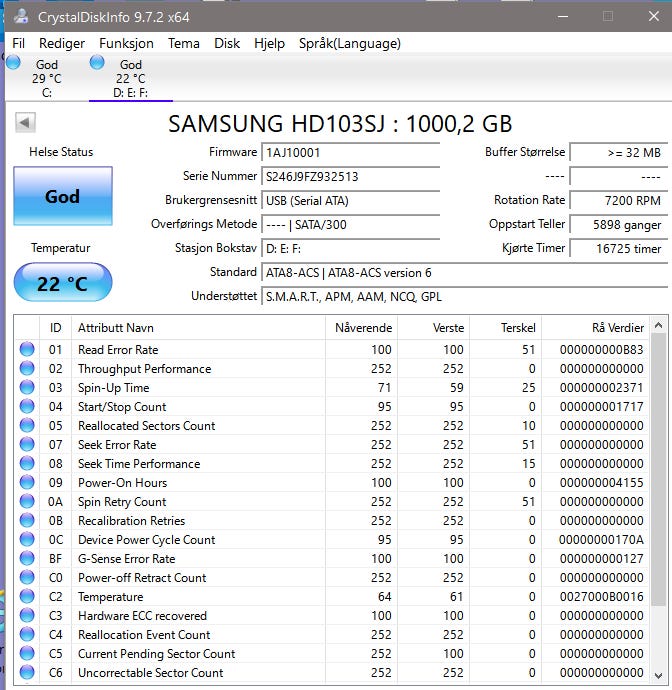Click status orb for Read Error Rate
The height and width of the screenshot is (690, 672).
(x=27, y=350)
